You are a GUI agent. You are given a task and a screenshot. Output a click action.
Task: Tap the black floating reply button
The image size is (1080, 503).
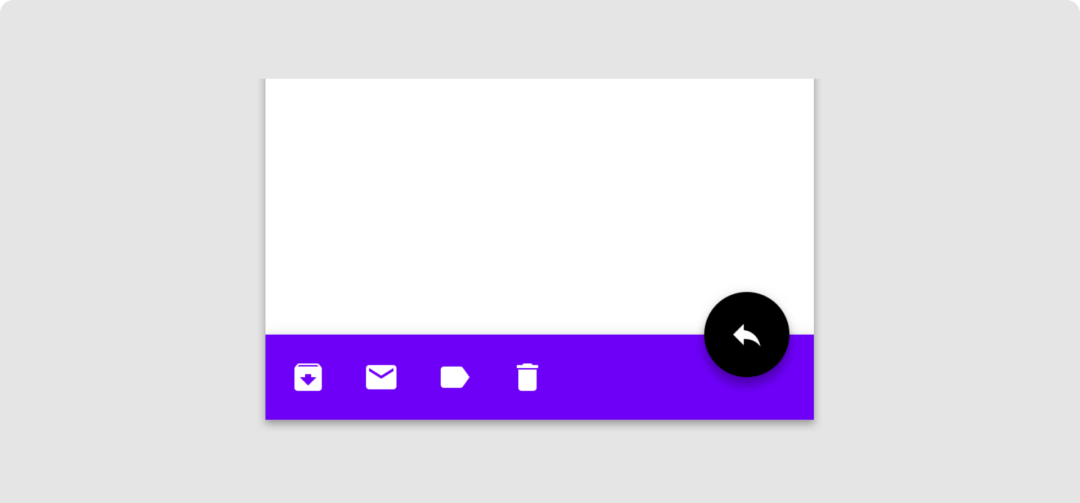click(747, 334)
